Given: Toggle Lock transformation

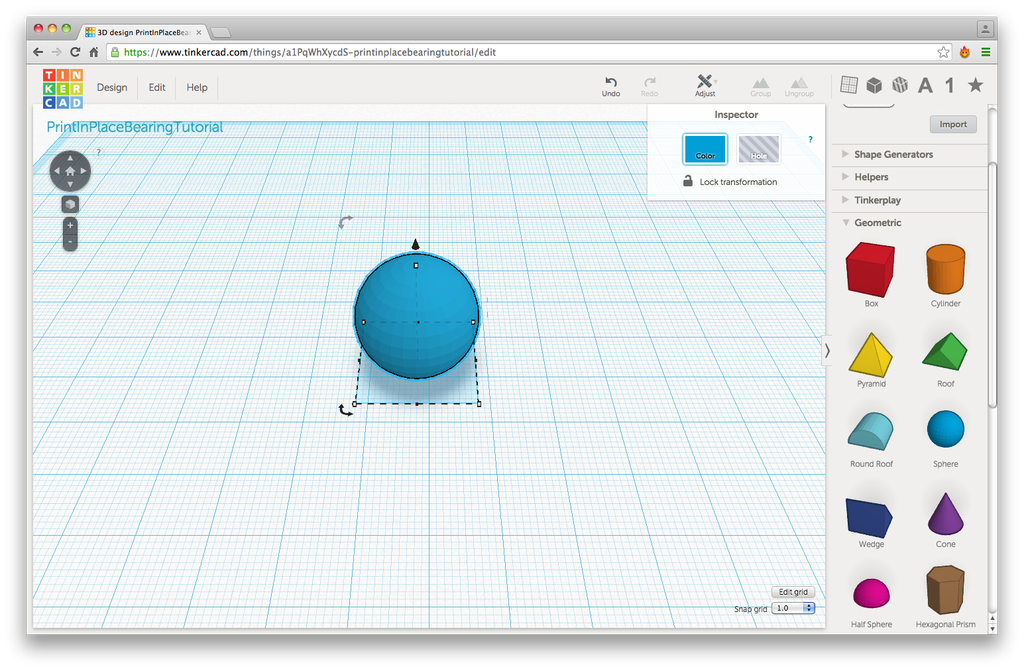Looking at the screenshot, I should pyautogui.click(x=729, y=182).
